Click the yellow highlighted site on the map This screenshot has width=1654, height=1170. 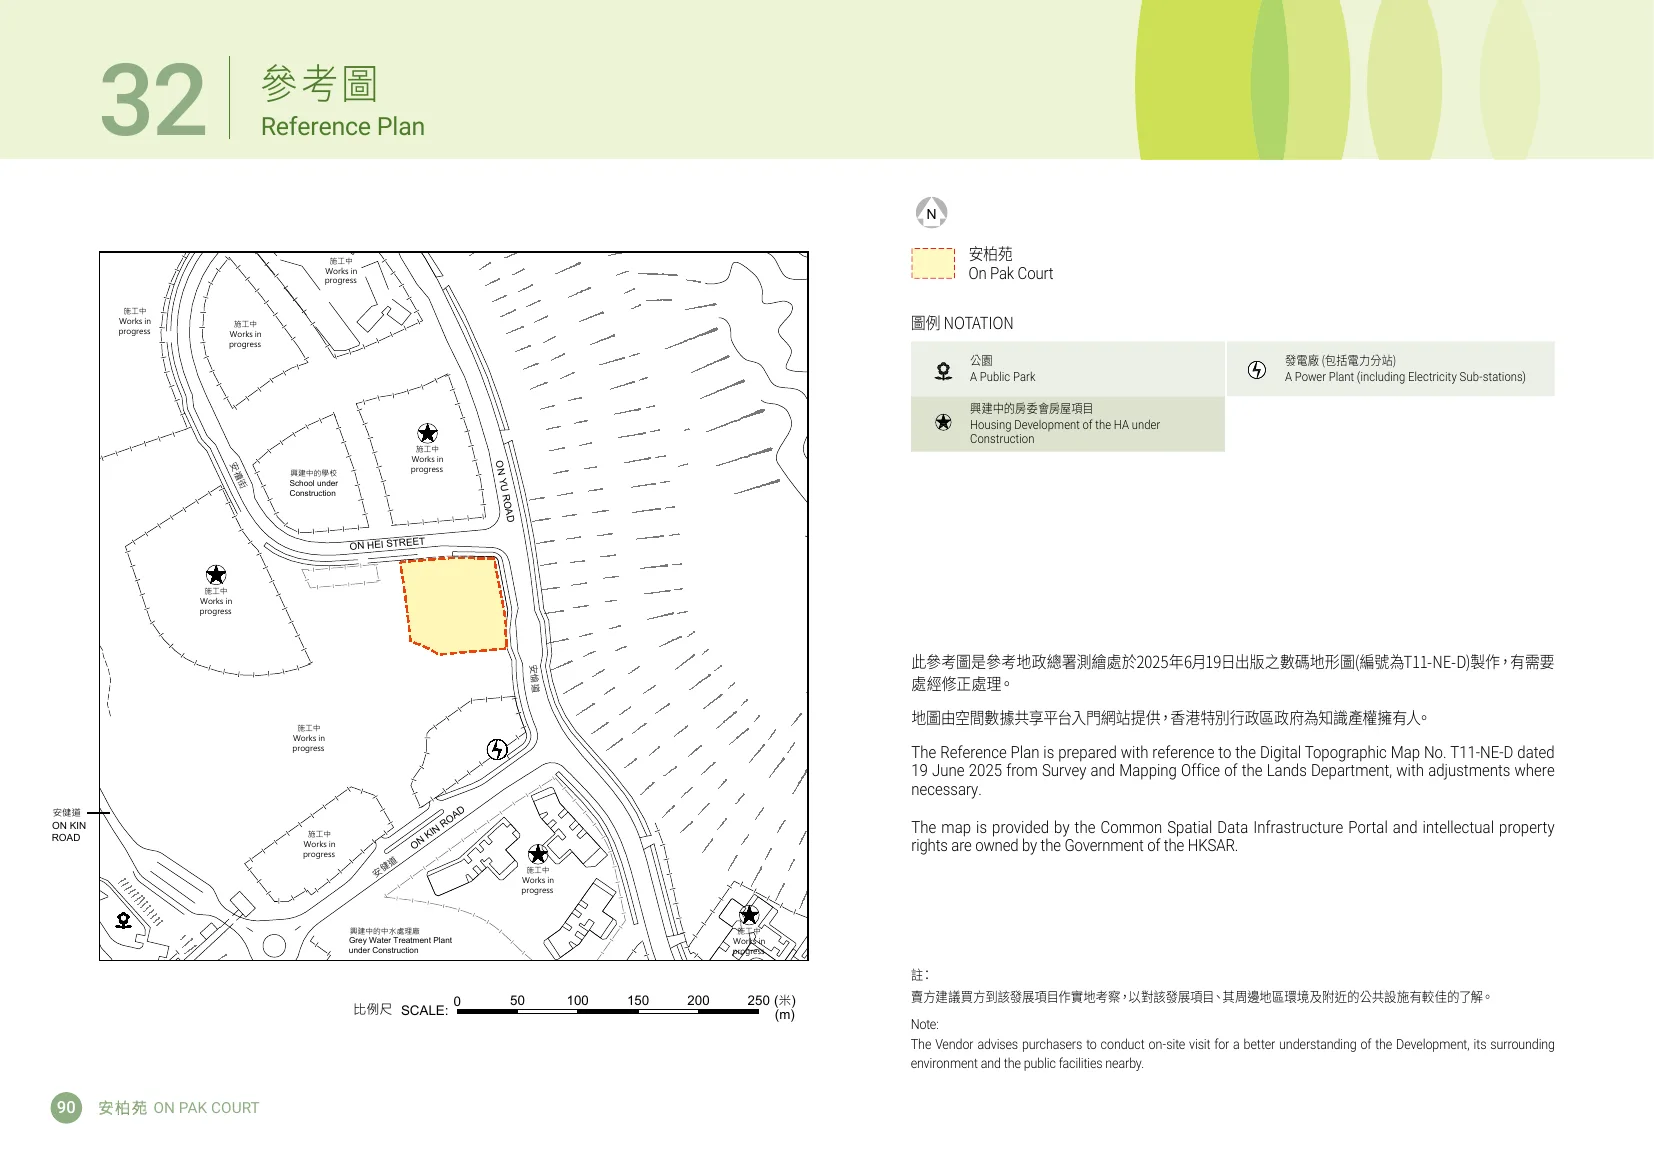pyautogui.click(x=454, y=605)
